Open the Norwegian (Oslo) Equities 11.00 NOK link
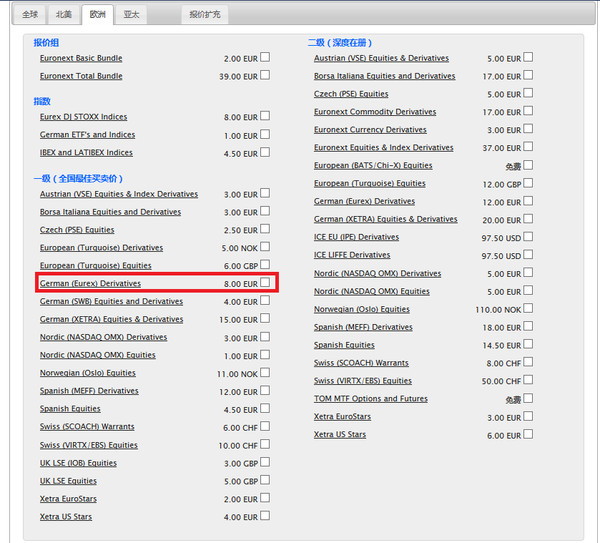The width and height of the screenshot is (600, 543). click(88, 373)
